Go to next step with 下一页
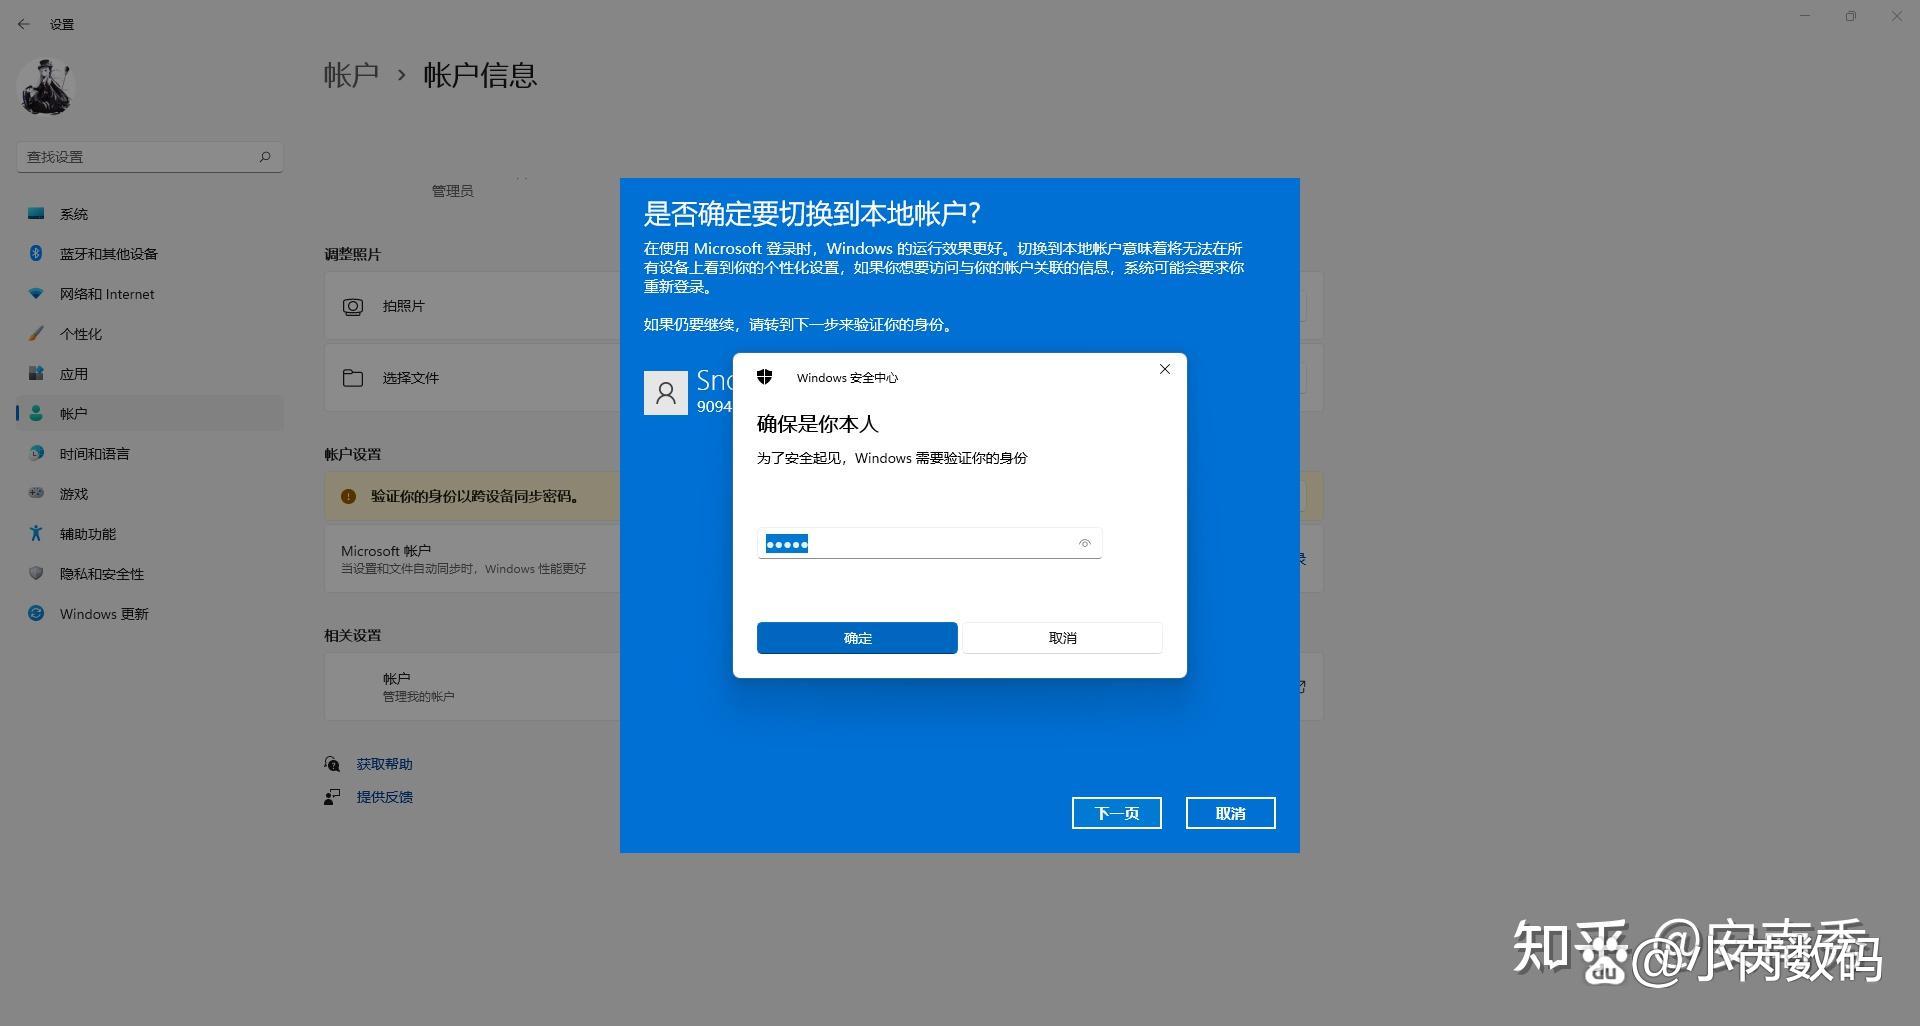Viewport: 1920px width, 1026px height. point(1116,813)
